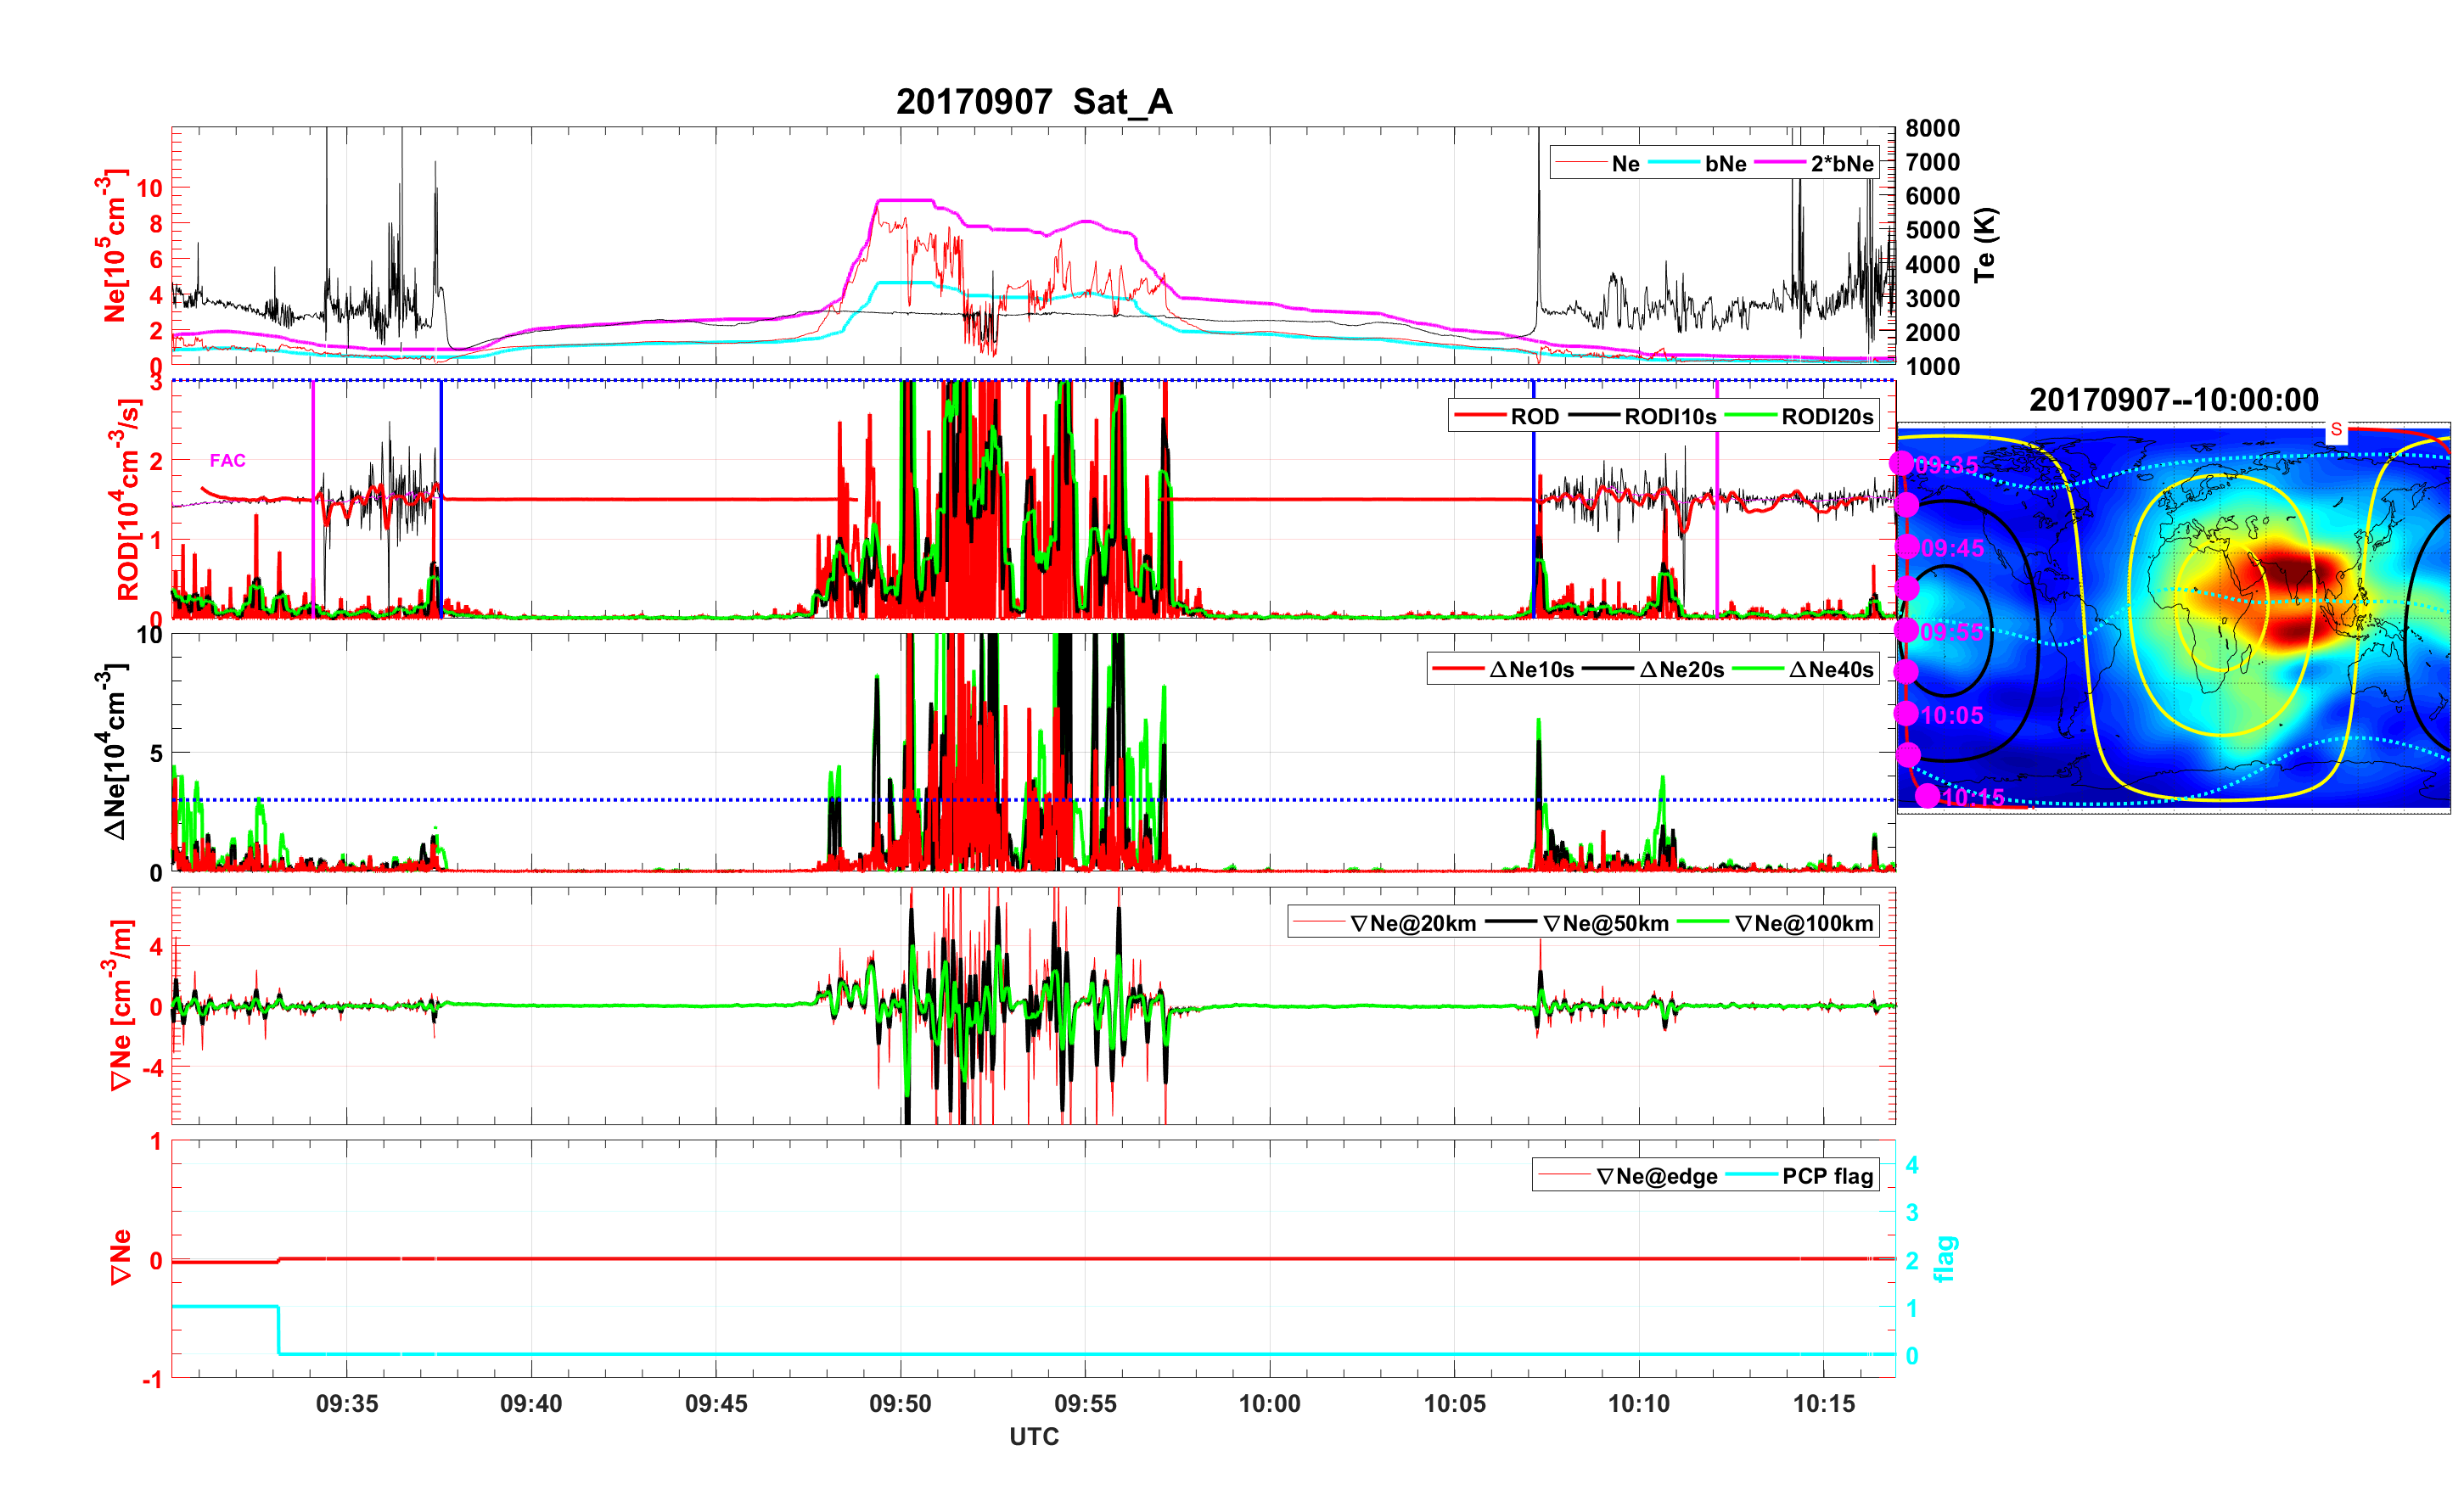This screenshot has height=1490, width=2464.
Task: Click the magenta FAC label in ROD panel
Action: tap(227, 461)
